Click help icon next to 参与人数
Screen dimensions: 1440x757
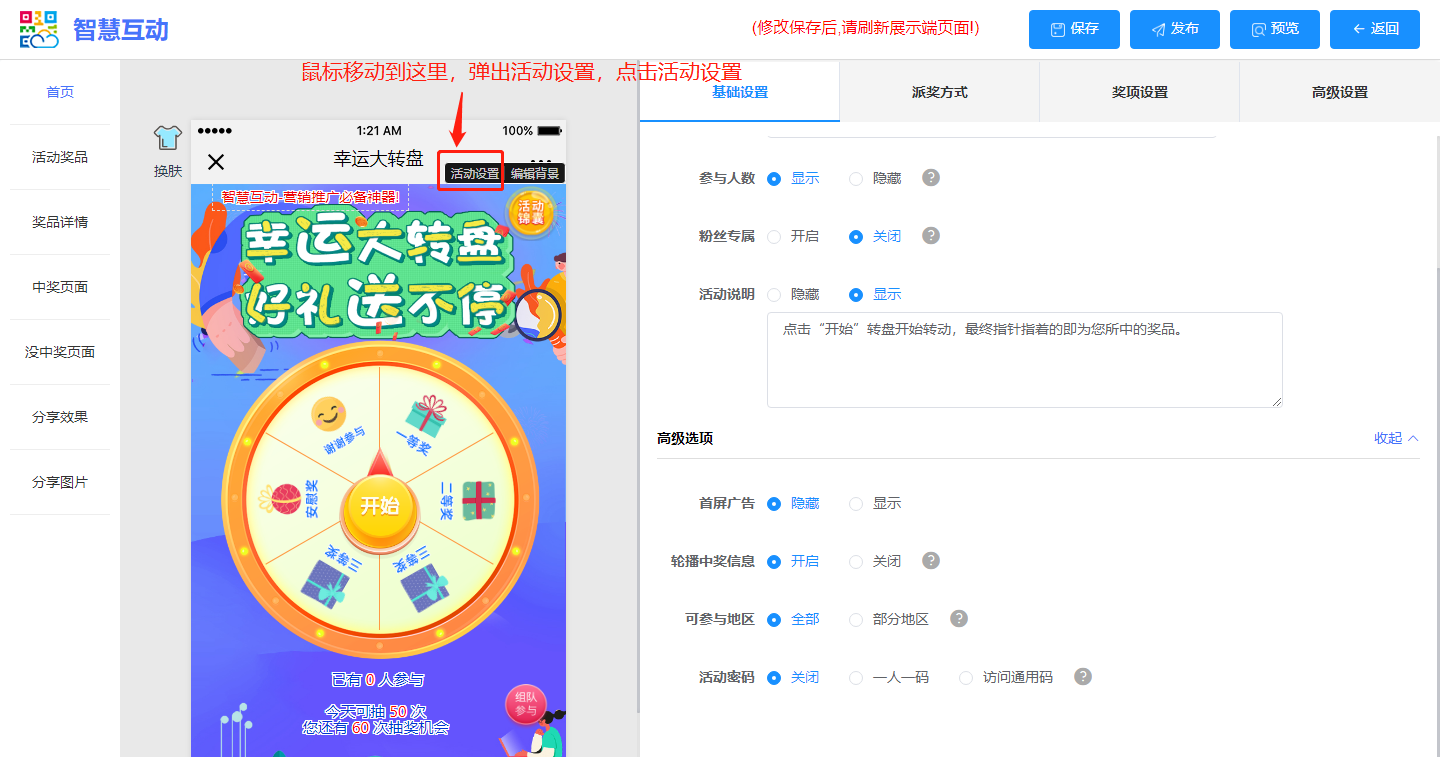point(931,178)
